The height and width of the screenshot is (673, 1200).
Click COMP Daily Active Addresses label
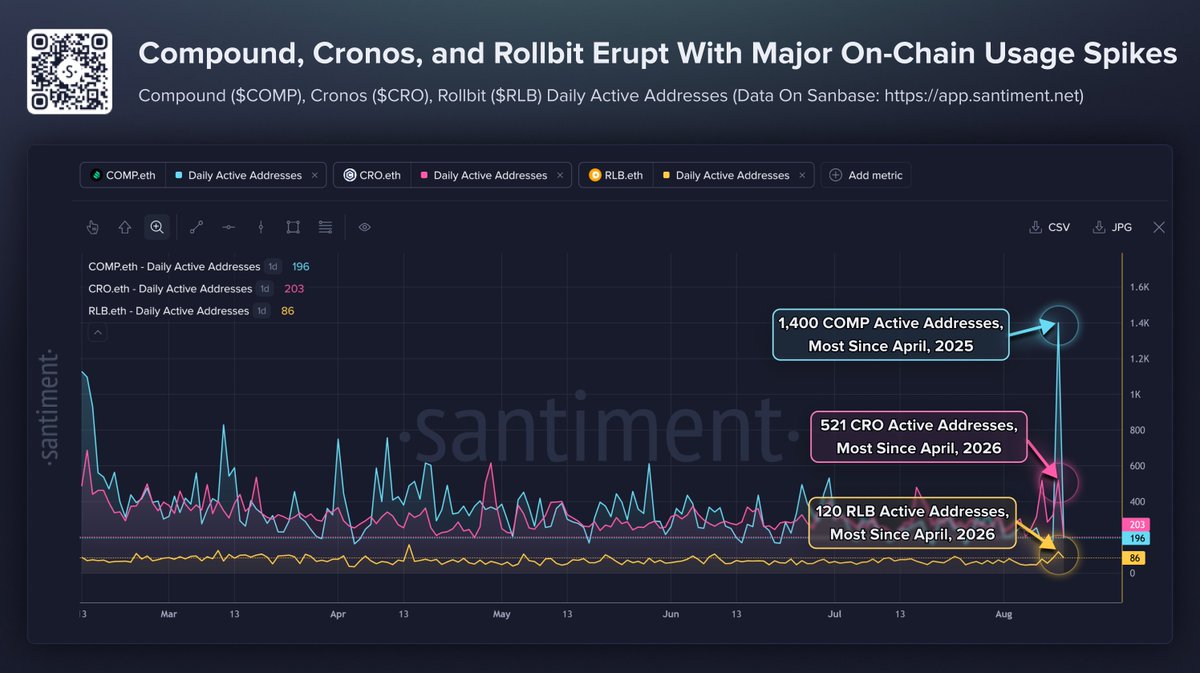(245, 175)
